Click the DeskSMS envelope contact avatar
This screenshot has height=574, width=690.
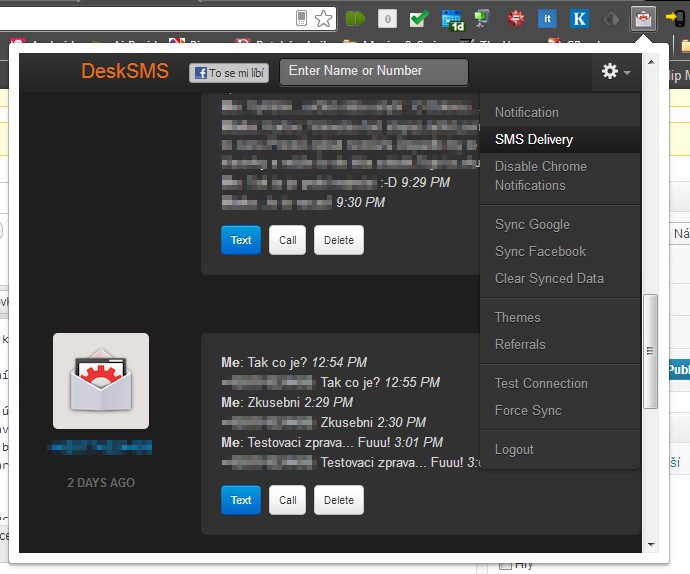click(101, 381)
